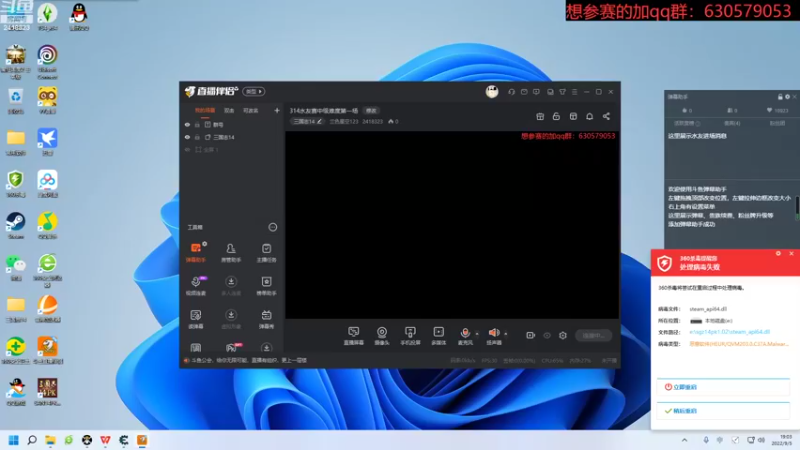Click the round more icon beside 工具箱

pyautogui.click(x=273, y=227)
